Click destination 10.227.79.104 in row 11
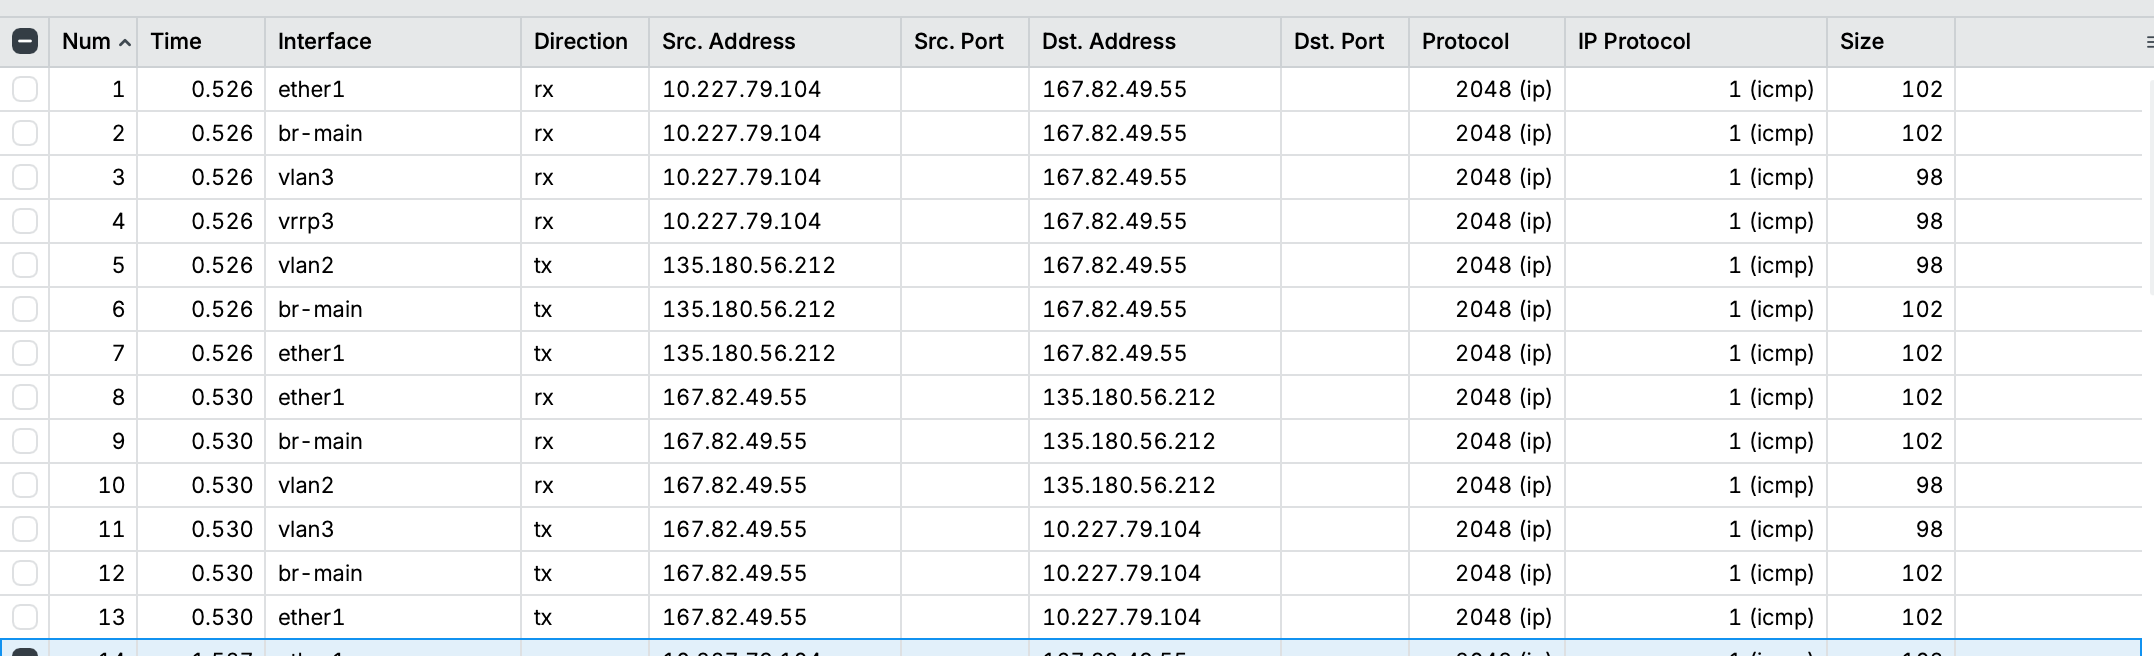2154x656 pixels. pyautogui.click(x=1122, y=529)
